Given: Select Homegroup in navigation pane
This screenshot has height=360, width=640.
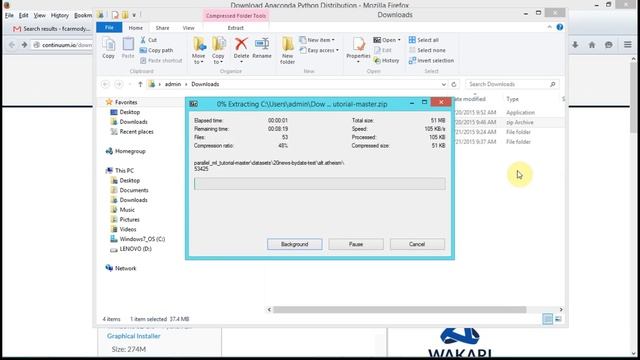Looking at the screenshot, I should 130,151.
